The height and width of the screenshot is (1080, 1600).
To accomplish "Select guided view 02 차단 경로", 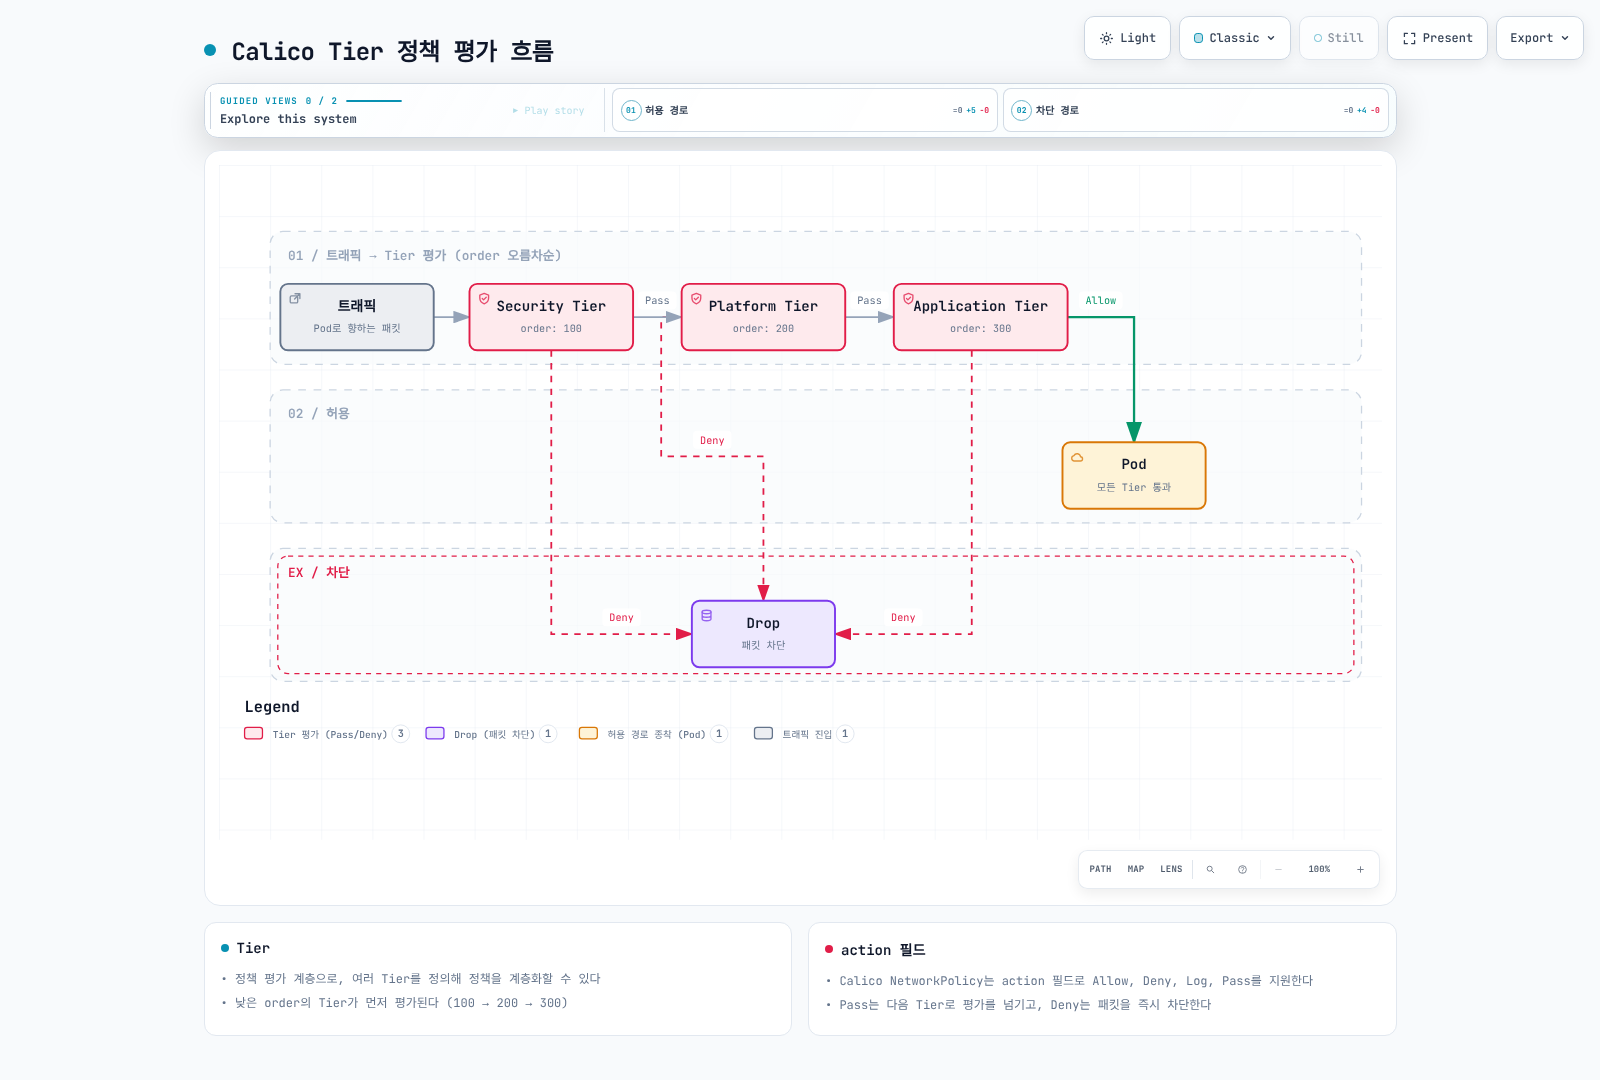I will tap(1195, 110).
